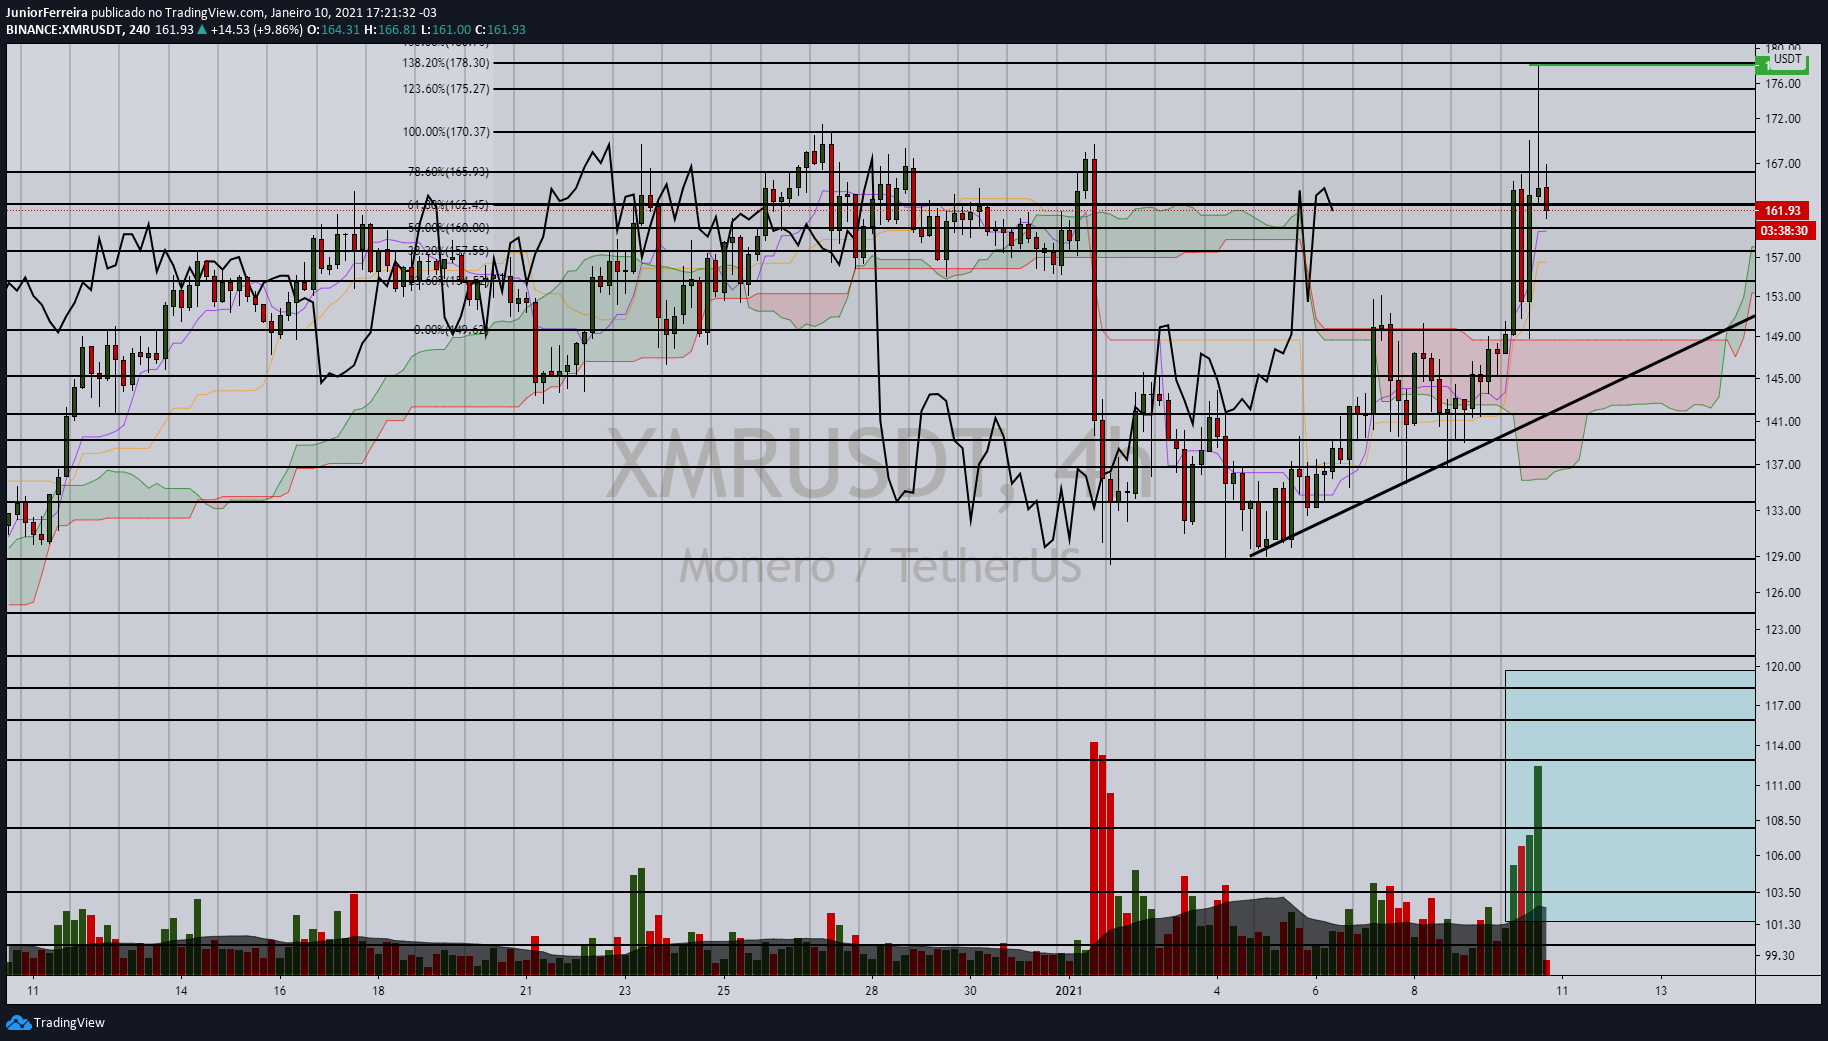Select the light blue projection rectangle
Image resolution: width=1828 pixels, height=1041 pixels.
(x=1630, y=796)
